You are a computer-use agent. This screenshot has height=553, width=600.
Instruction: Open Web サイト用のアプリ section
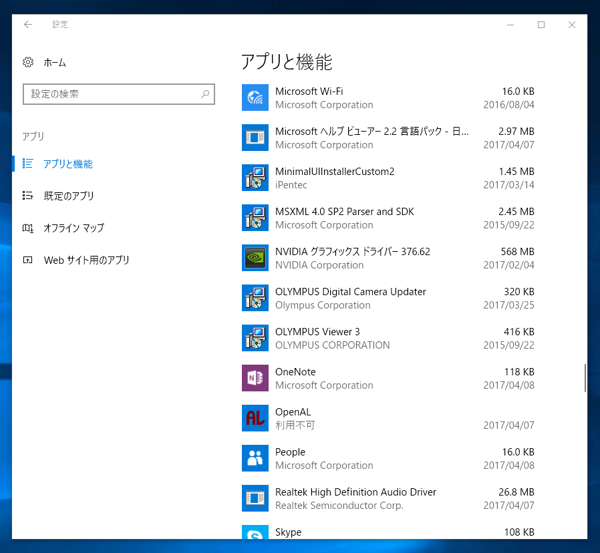tap(86, 260)
